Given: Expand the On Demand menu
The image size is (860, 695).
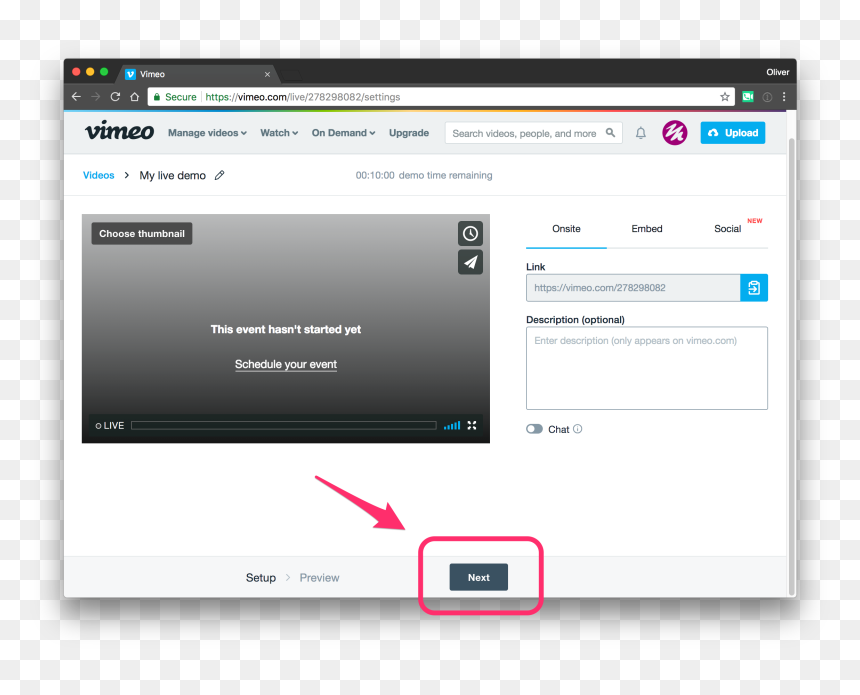Looking at the screenshot, I should point(343,133).
